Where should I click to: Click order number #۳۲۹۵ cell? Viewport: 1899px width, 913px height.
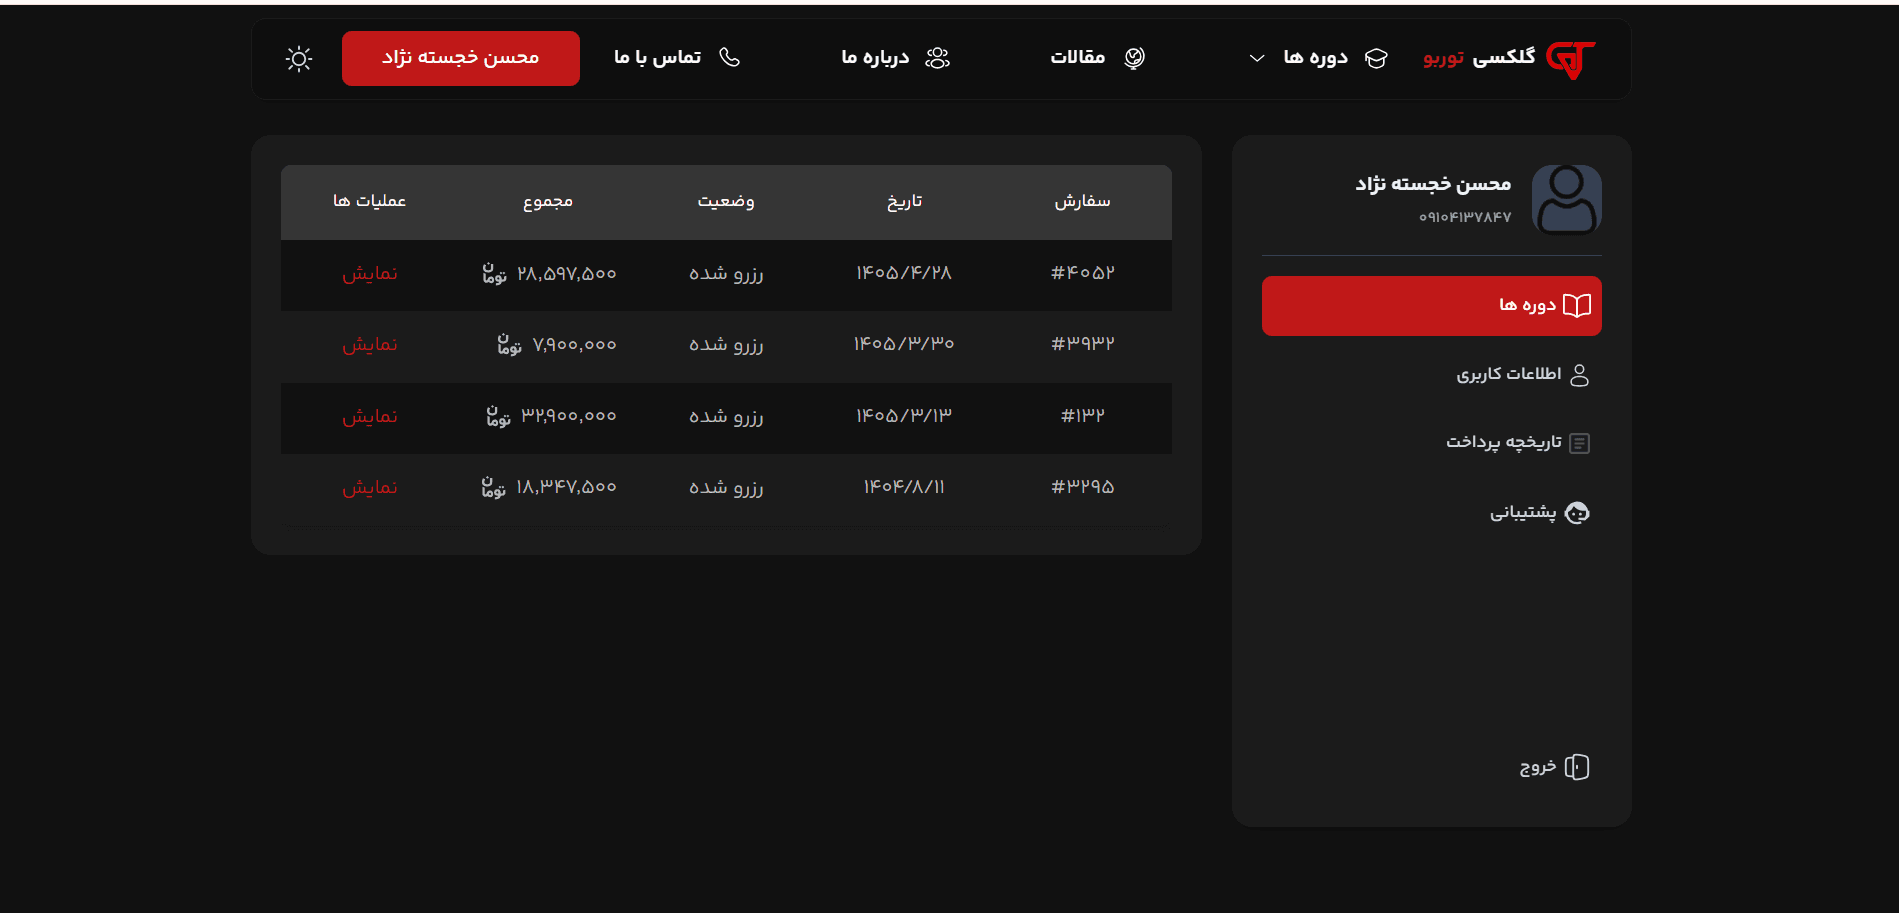[x=1082, y=487]
